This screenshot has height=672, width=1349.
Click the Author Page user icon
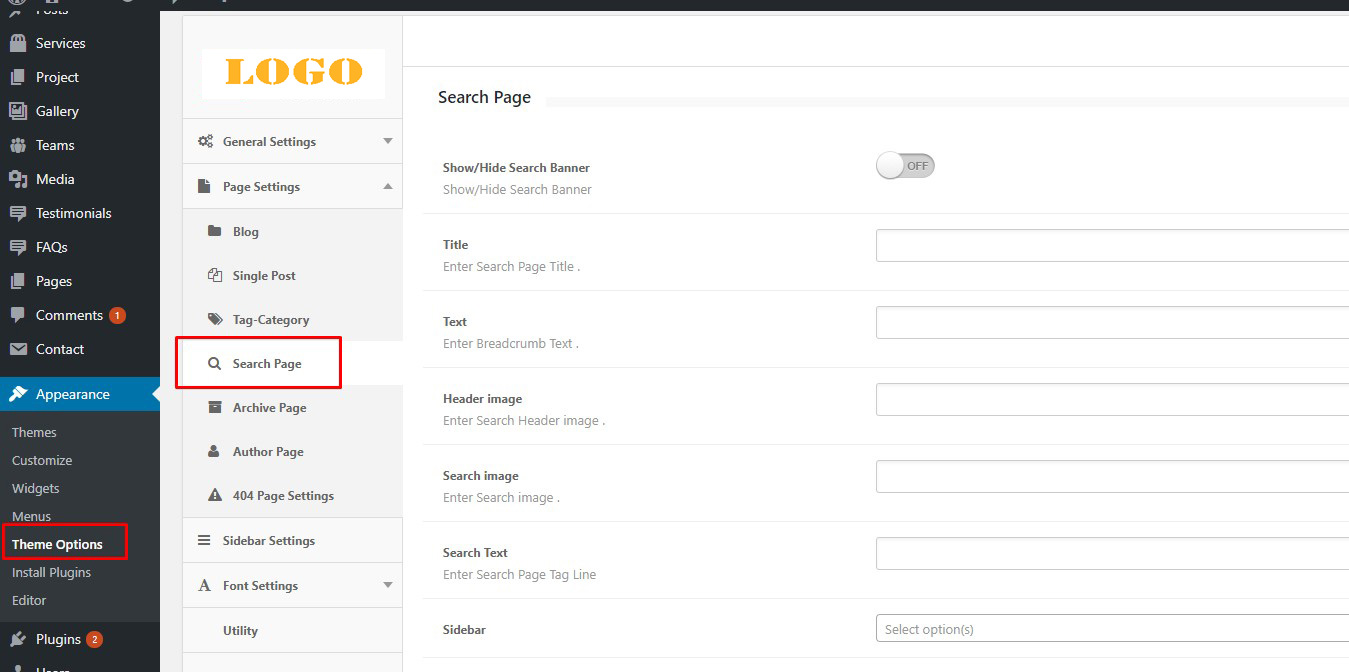tap(214, 451)
